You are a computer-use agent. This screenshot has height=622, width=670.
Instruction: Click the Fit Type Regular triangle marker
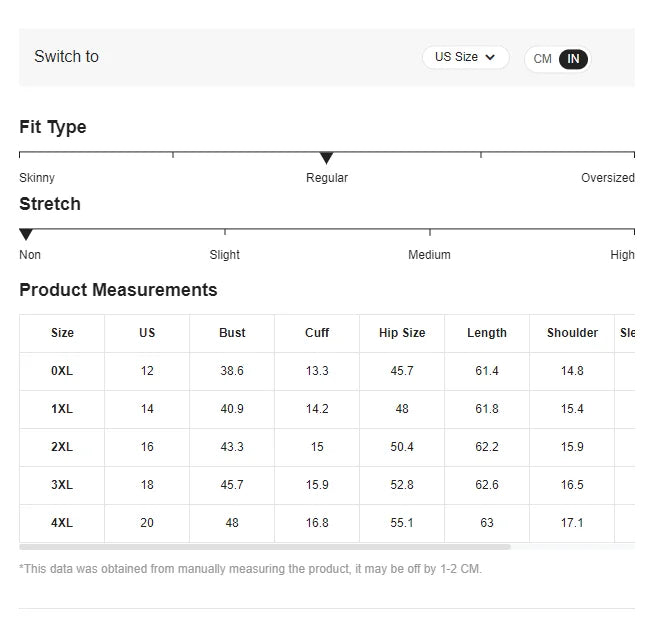326,158
